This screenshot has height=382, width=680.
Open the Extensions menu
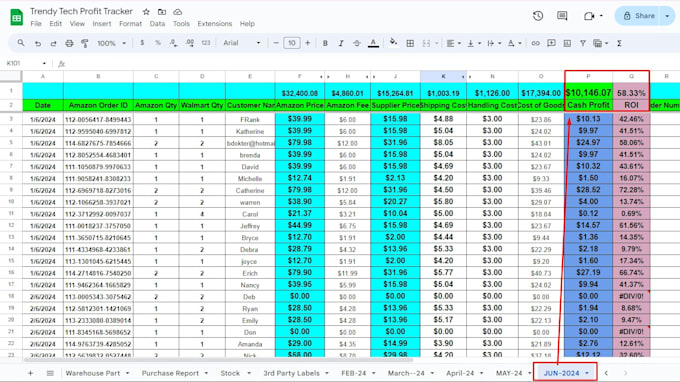(x=215, y=24)
